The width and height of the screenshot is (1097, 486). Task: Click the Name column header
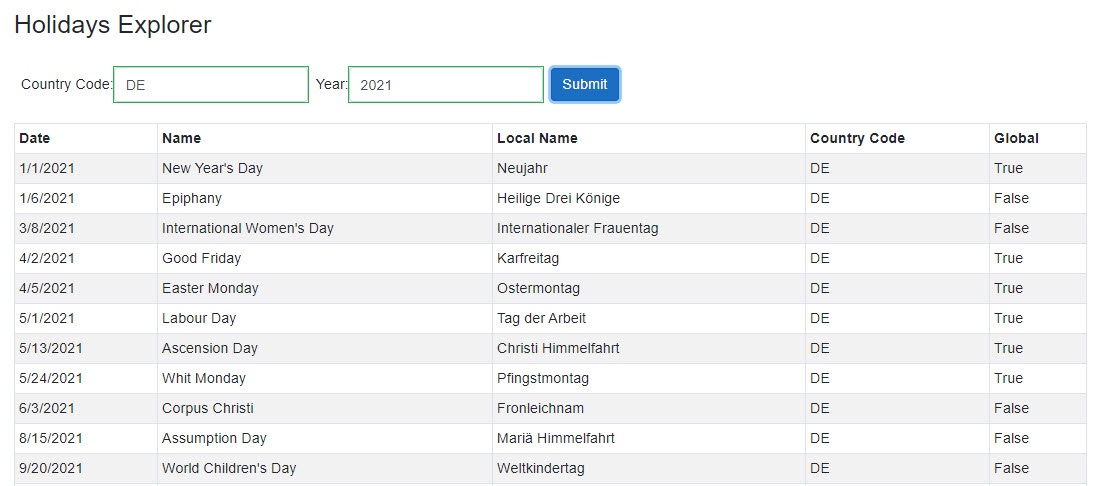(x=181, y=138)
